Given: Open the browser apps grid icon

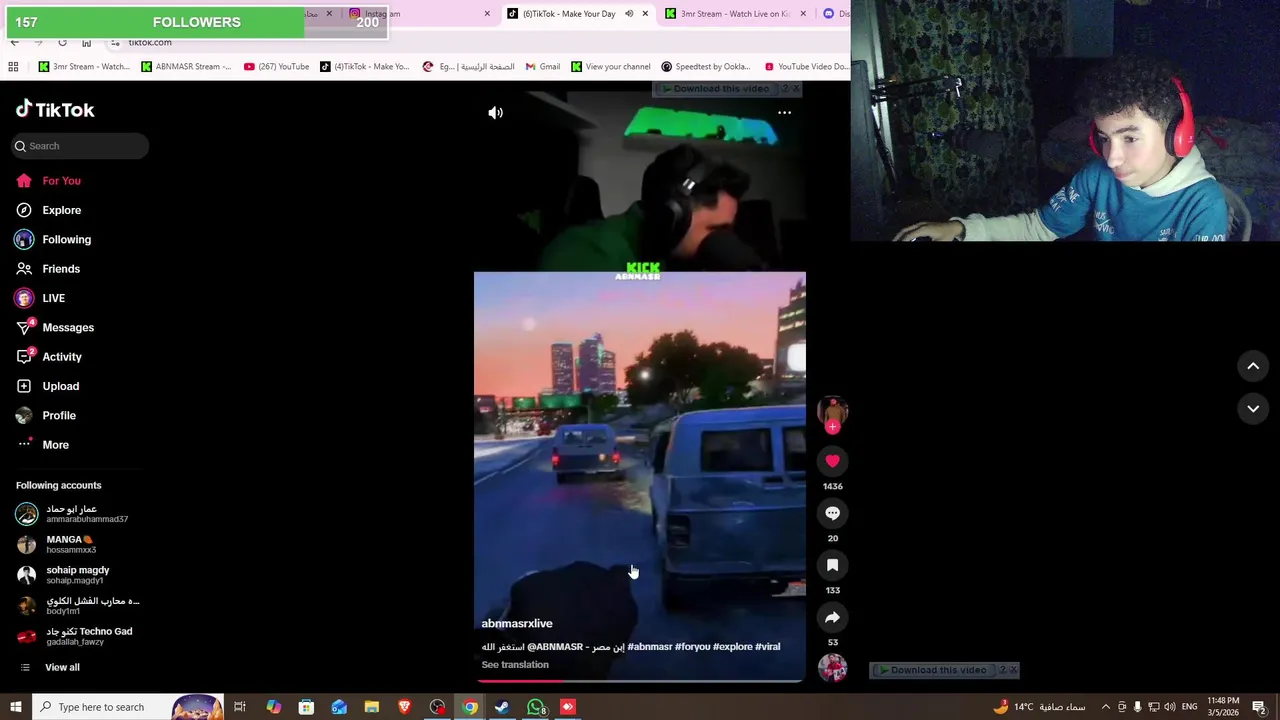Looking at the screenshot, I should click(13, 67).
